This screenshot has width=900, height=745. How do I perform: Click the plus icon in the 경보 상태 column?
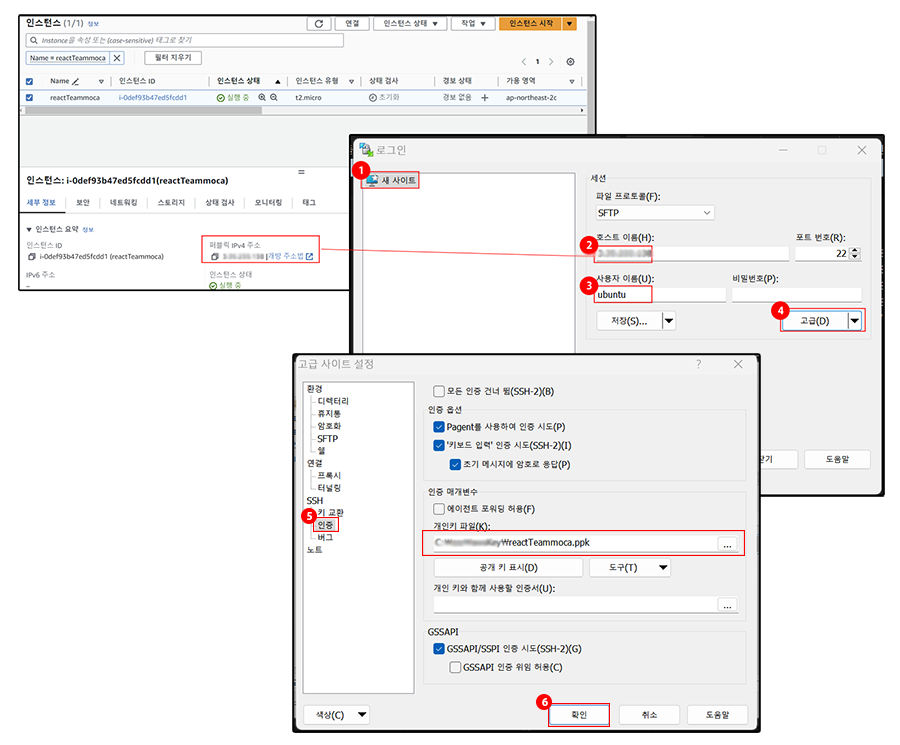coord(484,98)
